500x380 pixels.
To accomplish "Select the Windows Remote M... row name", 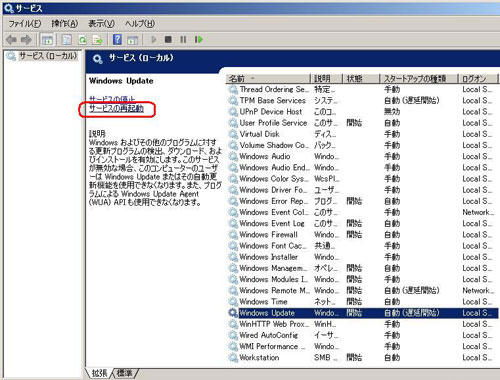I will click(x=274, y=290).
